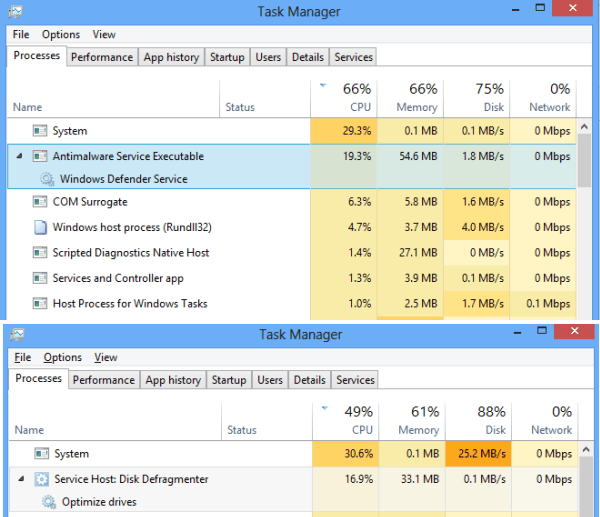Image resolution: width=600 pixels, height=517 pixels.
Task: Sort by Name column in top Task Manager
Action: pos(113,99)
